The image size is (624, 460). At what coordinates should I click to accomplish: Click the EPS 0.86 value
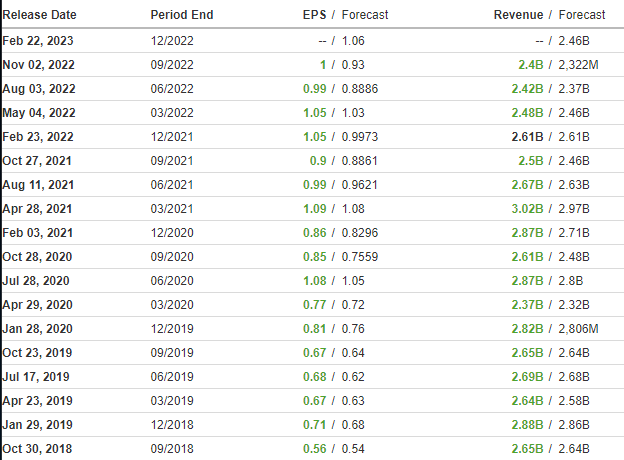(x=315, y=232)
